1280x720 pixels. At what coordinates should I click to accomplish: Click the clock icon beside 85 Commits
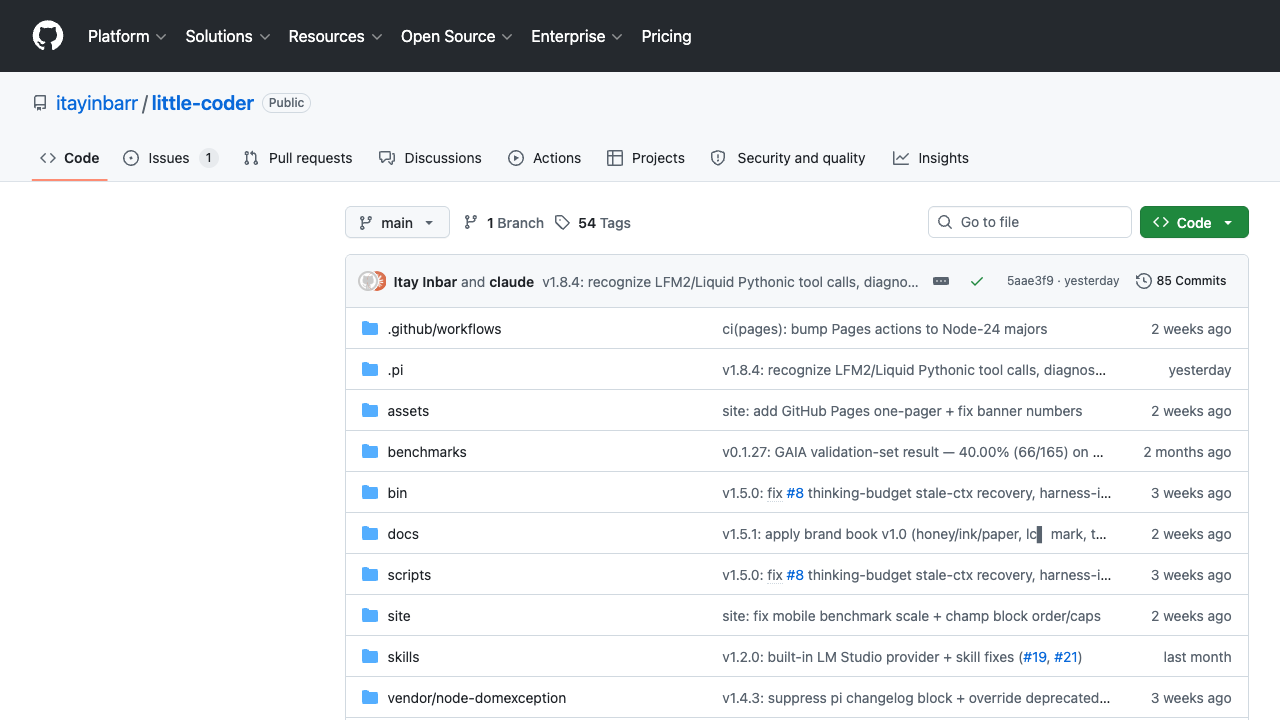1144,281
